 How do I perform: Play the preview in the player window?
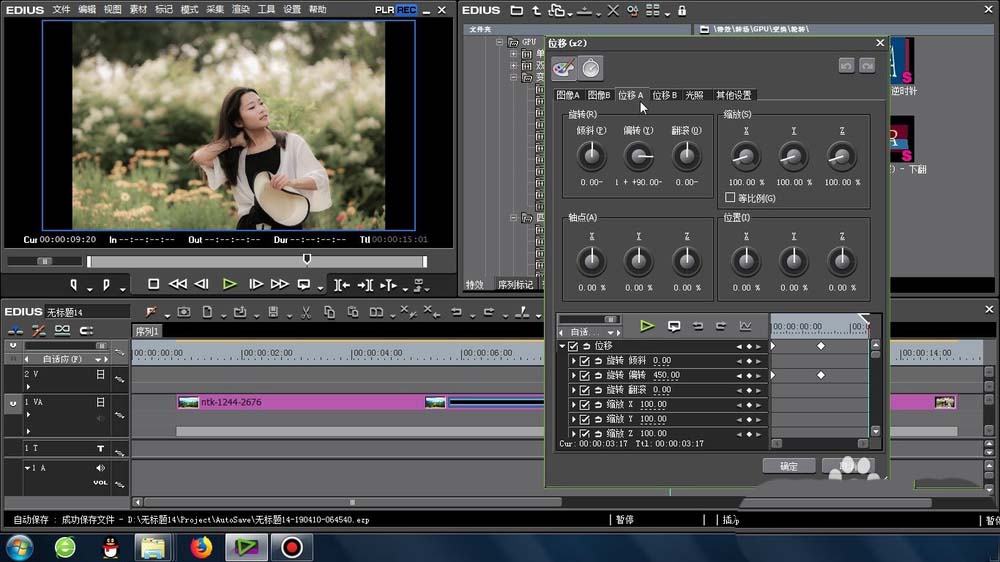(x=230, y=284)
